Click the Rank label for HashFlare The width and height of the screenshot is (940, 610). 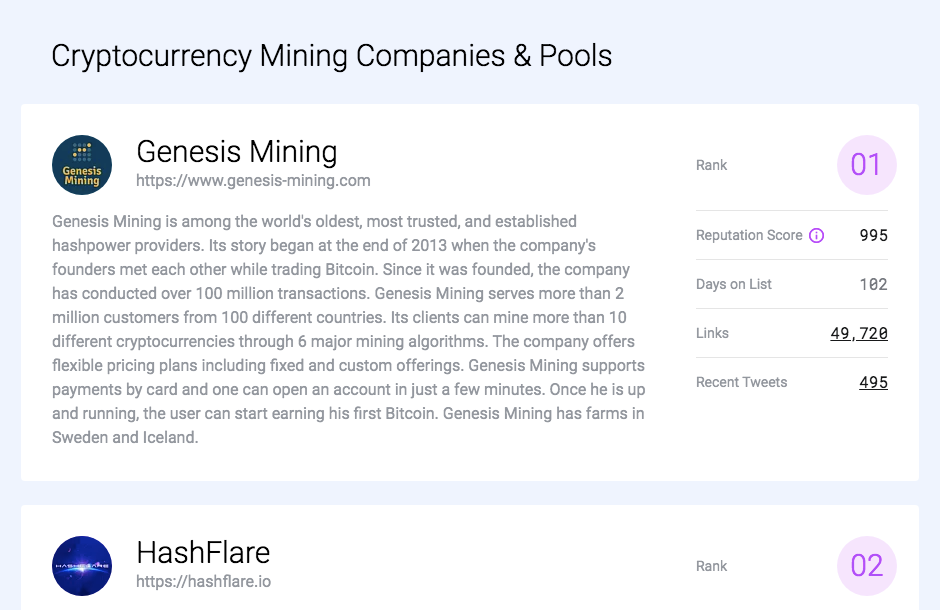point(711,566)
